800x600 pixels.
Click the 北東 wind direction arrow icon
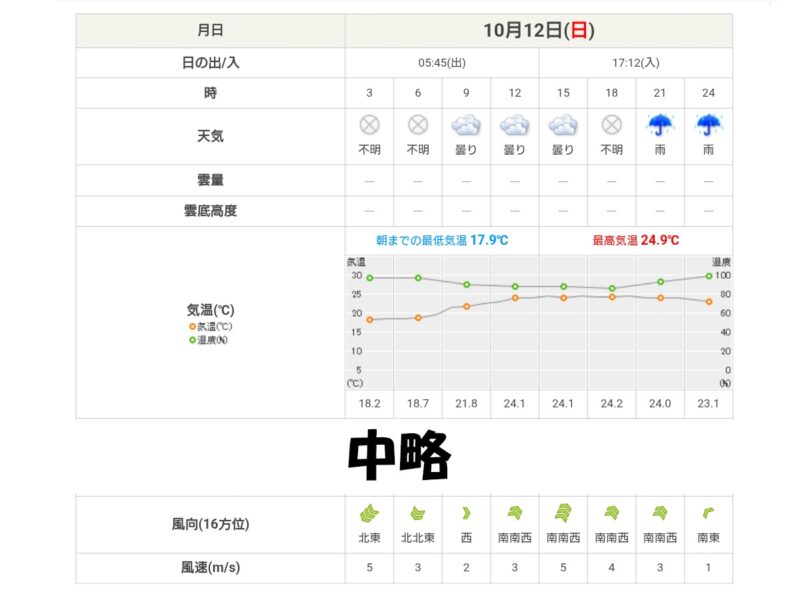tap(369, 513)
